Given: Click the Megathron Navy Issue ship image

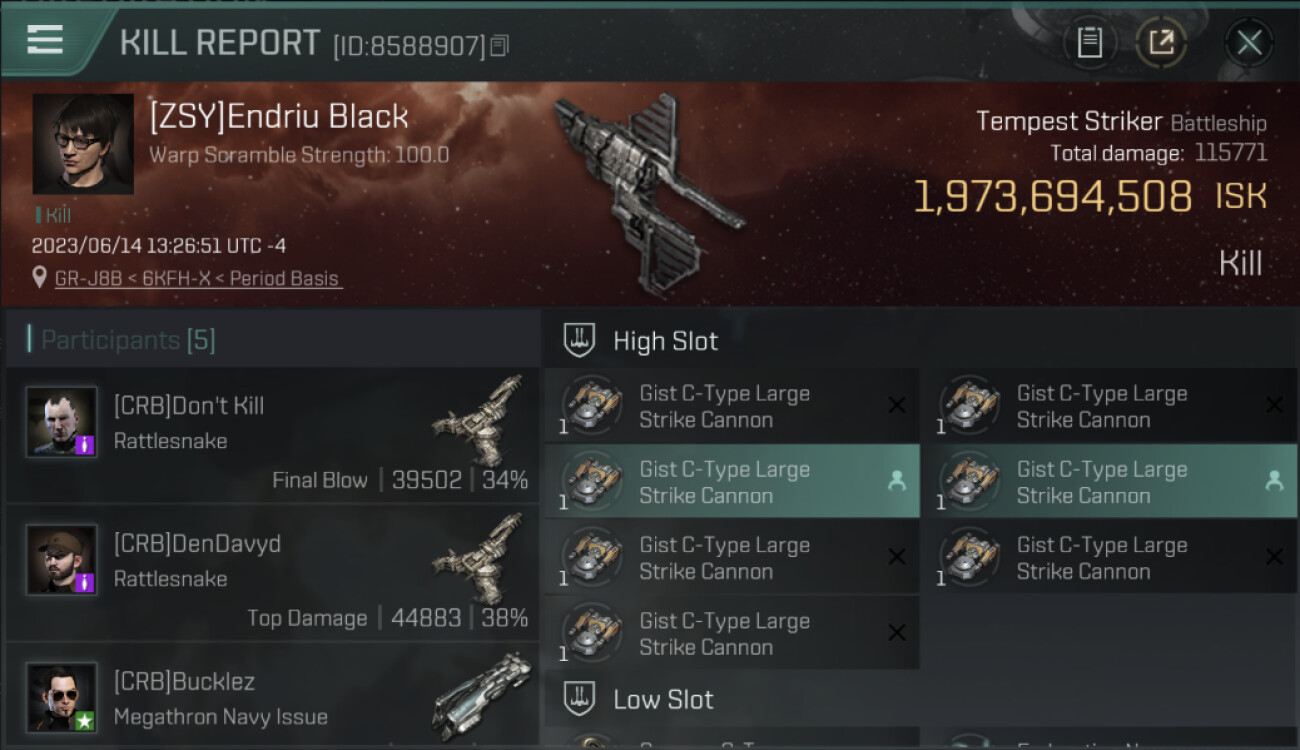Looking at the screenshot, I should [x=482, y=696].
